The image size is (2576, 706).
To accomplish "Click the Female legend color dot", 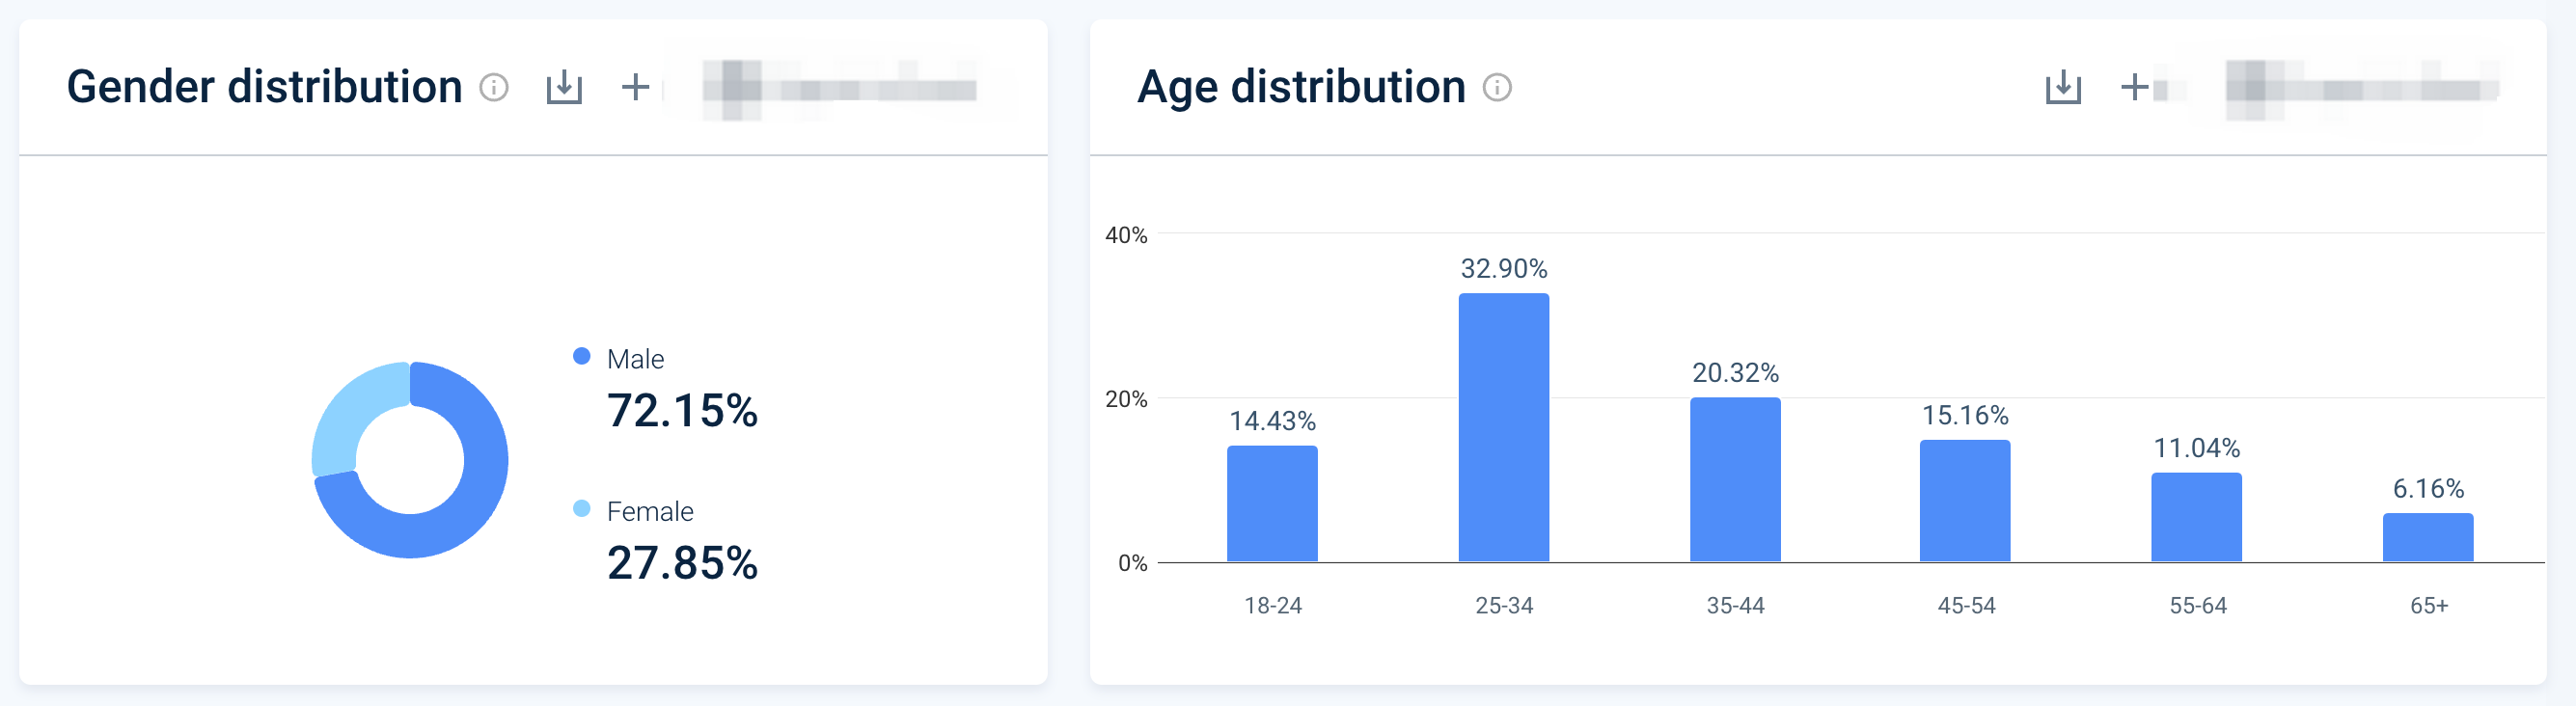I will (x=581, y=508).
